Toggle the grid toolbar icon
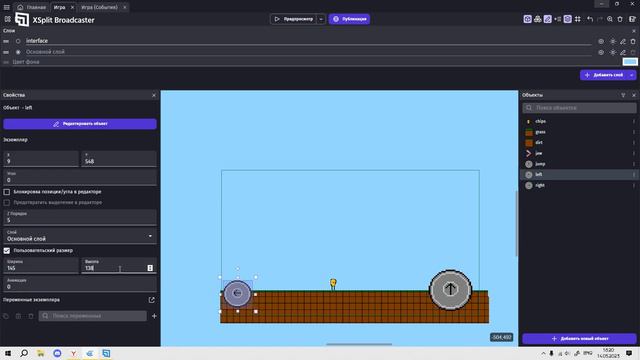The height and width of the screenshot is (360, 640). (x=578, y=19)
